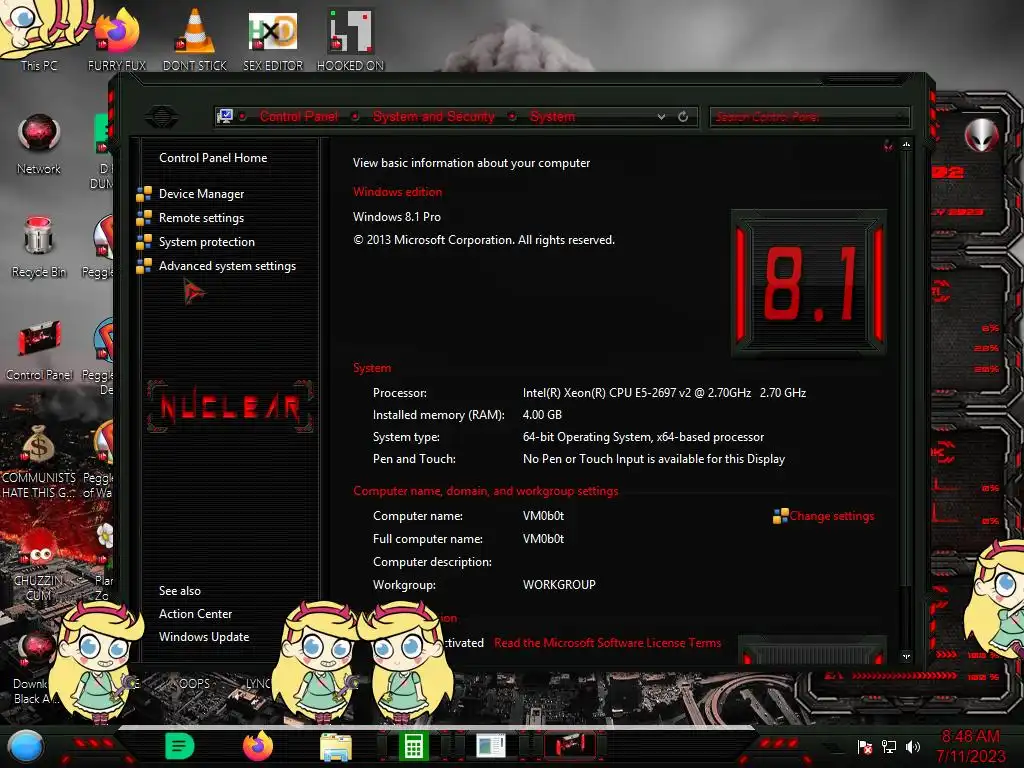Launch the Firefox desktop shortcut
This screenshot has height=768, width=1024.
(x=117, y=39)
